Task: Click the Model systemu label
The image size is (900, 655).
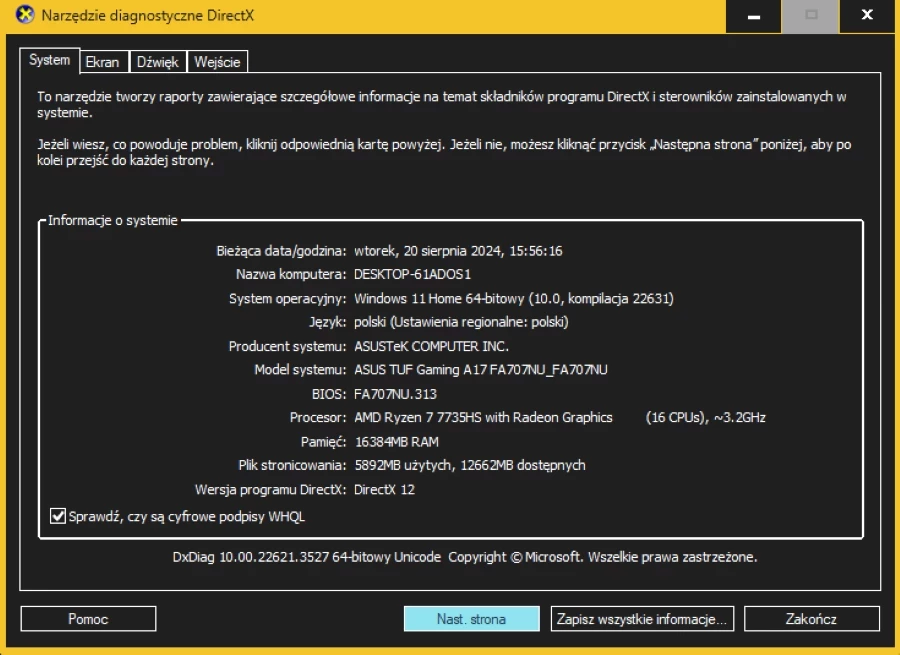Action: (x=300, y=370)
